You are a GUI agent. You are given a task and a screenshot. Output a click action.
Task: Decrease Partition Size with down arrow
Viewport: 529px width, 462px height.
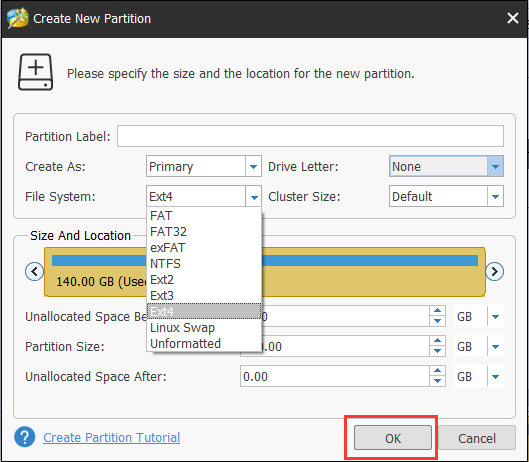point(438,351)
